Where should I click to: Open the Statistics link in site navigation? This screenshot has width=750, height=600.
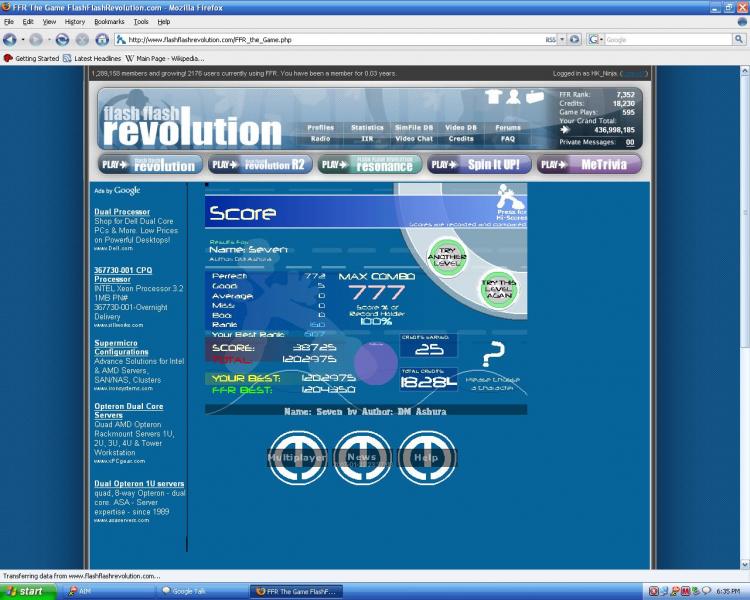367,128
